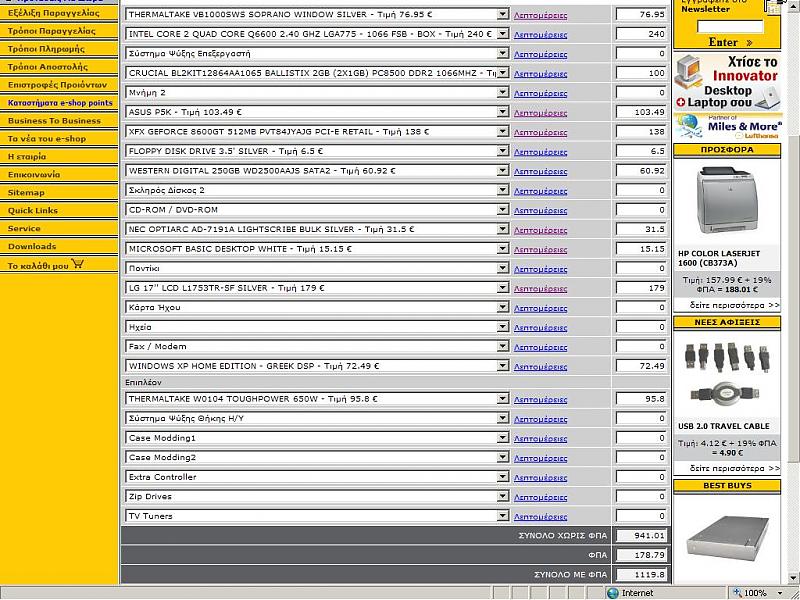Click total without VAT field 941.01

point(641,535)
